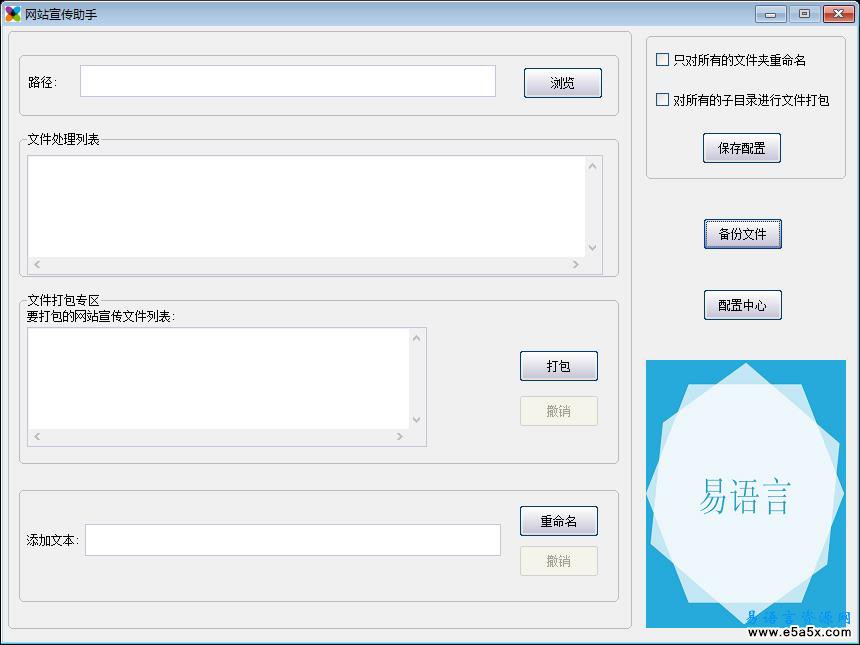Click the 重命名 button
The width and height of the screenshot is (860, 645).
(559, 521)
